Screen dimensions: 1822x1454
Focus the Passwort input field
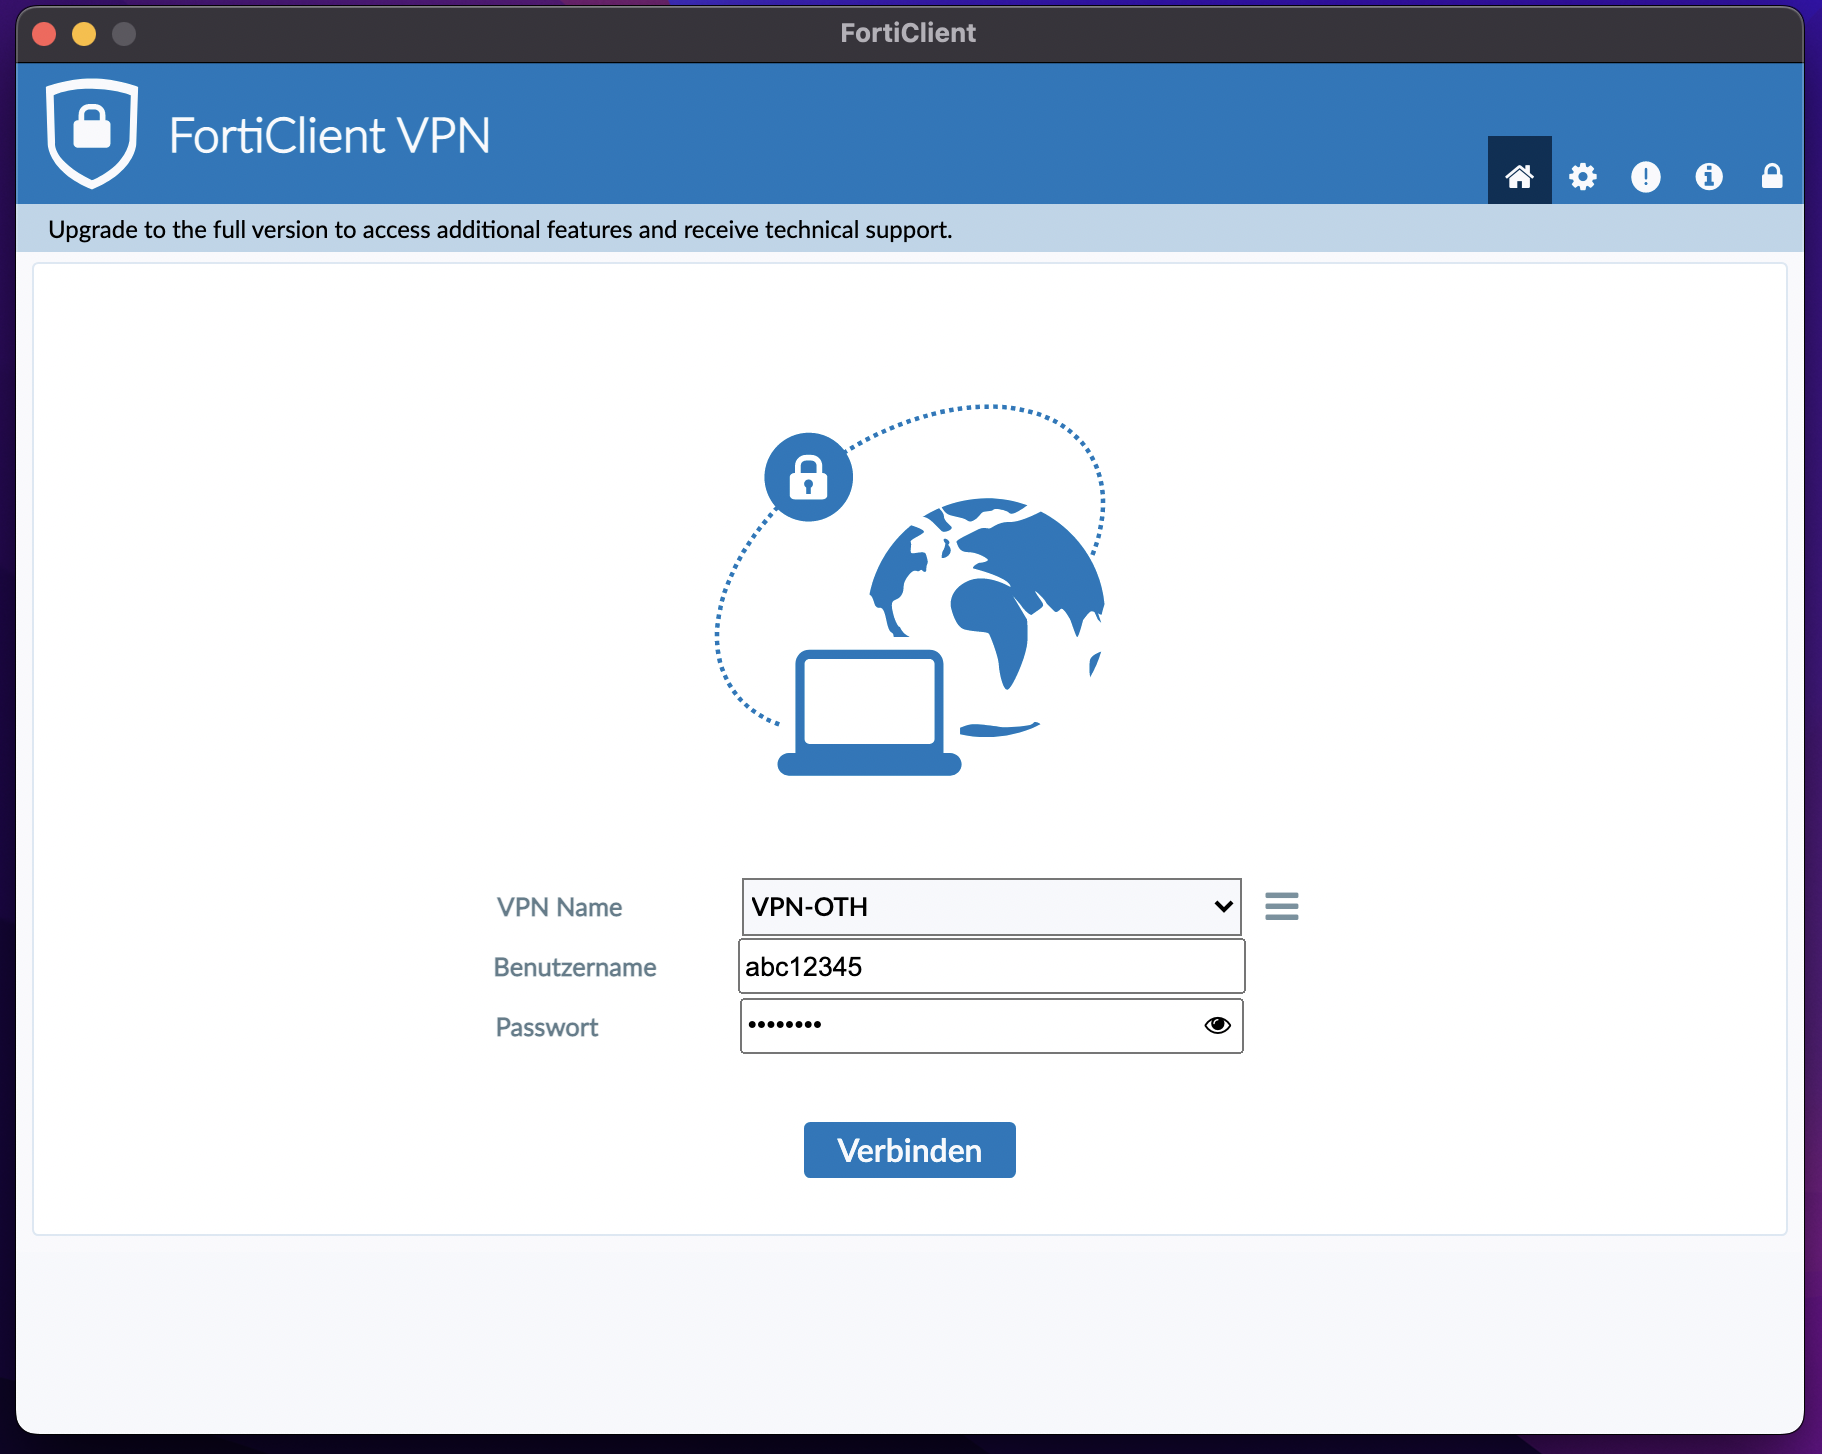tap(992, 1026)
